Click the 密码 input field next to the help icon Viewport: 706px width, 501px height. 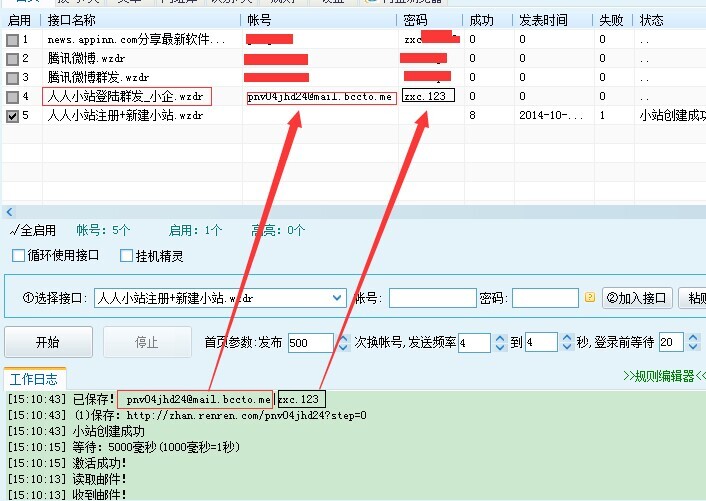[545, 298]
